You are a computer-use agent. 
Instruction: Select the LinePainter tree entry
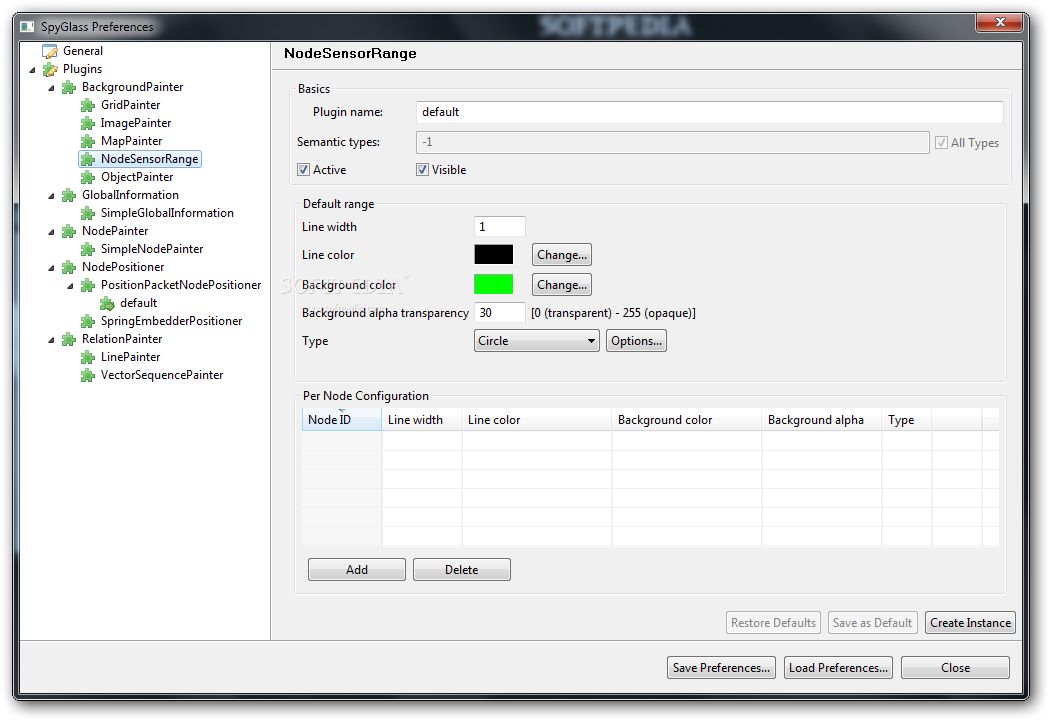pyautogui.click(x=131, y=357)
